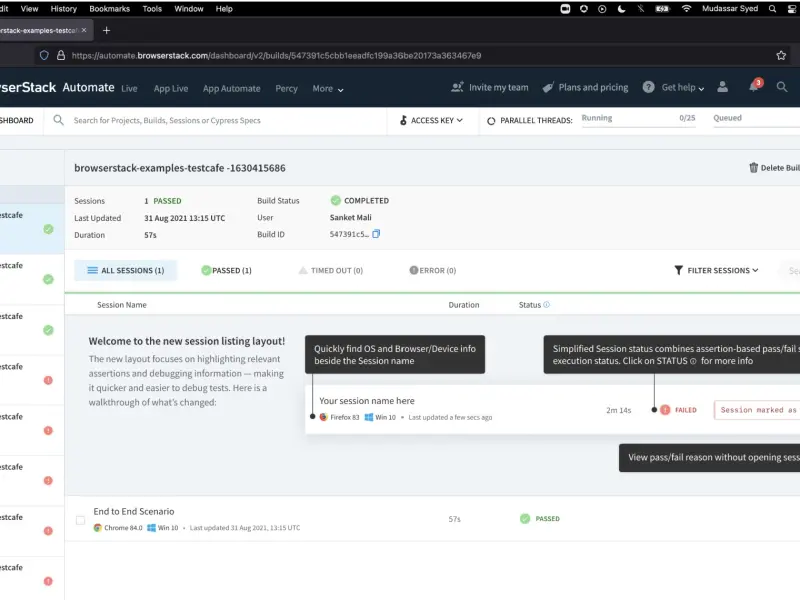Click the Wi-Fi icon in the macOS menu bar
Image resolution: width=800 pixels, height=600 pixels.
click(x=686, y=9)
